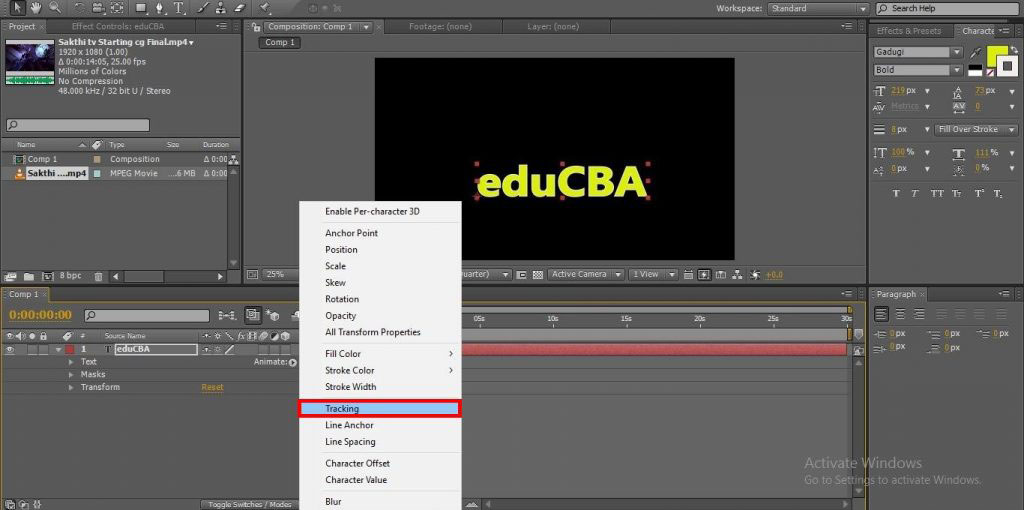Toggle the All Caps text style button
The image size is (1024, 510).
[x=938, y=193]
